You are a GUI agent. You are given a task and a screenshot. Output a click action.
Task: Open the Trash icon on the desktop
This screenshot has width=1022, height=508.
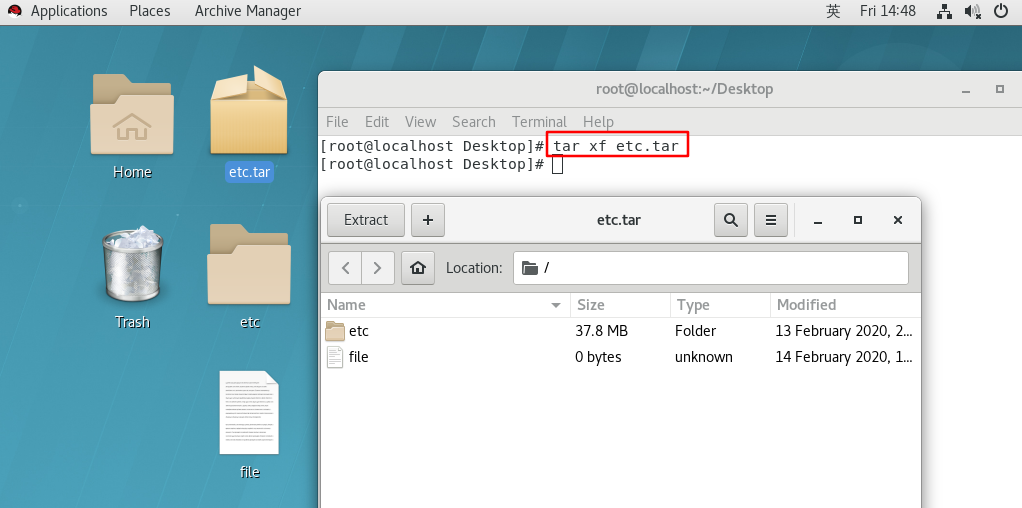(x=132, y=265)
